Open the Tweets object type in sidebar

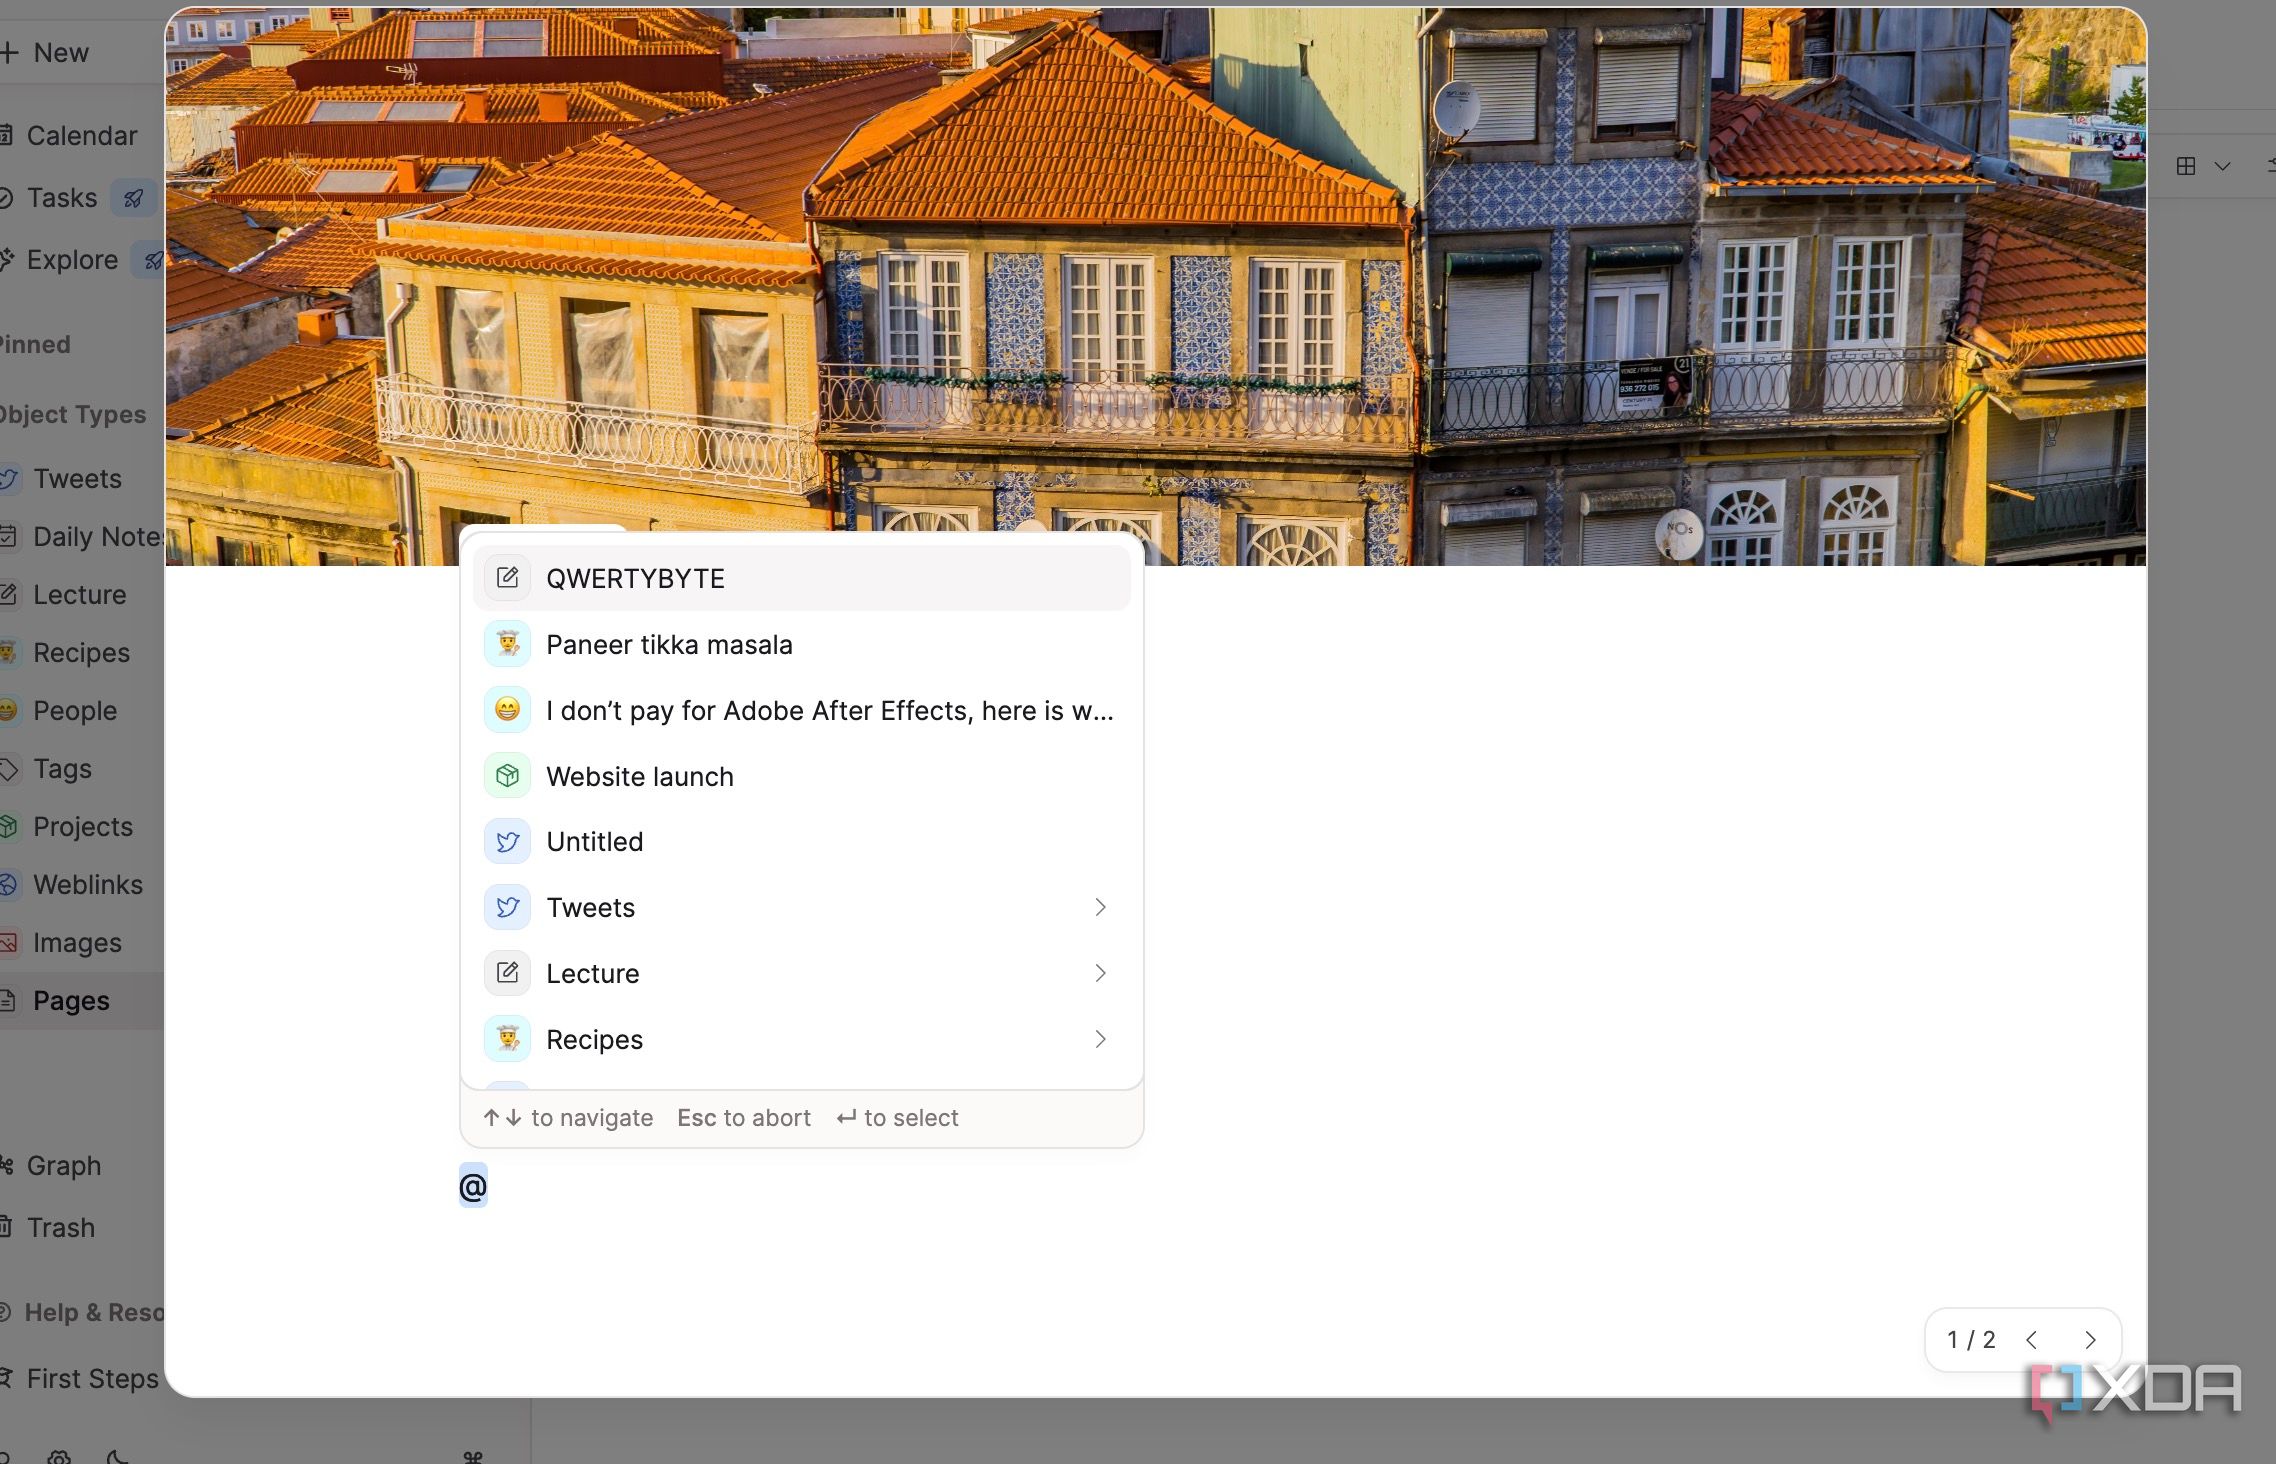point(76,479)
